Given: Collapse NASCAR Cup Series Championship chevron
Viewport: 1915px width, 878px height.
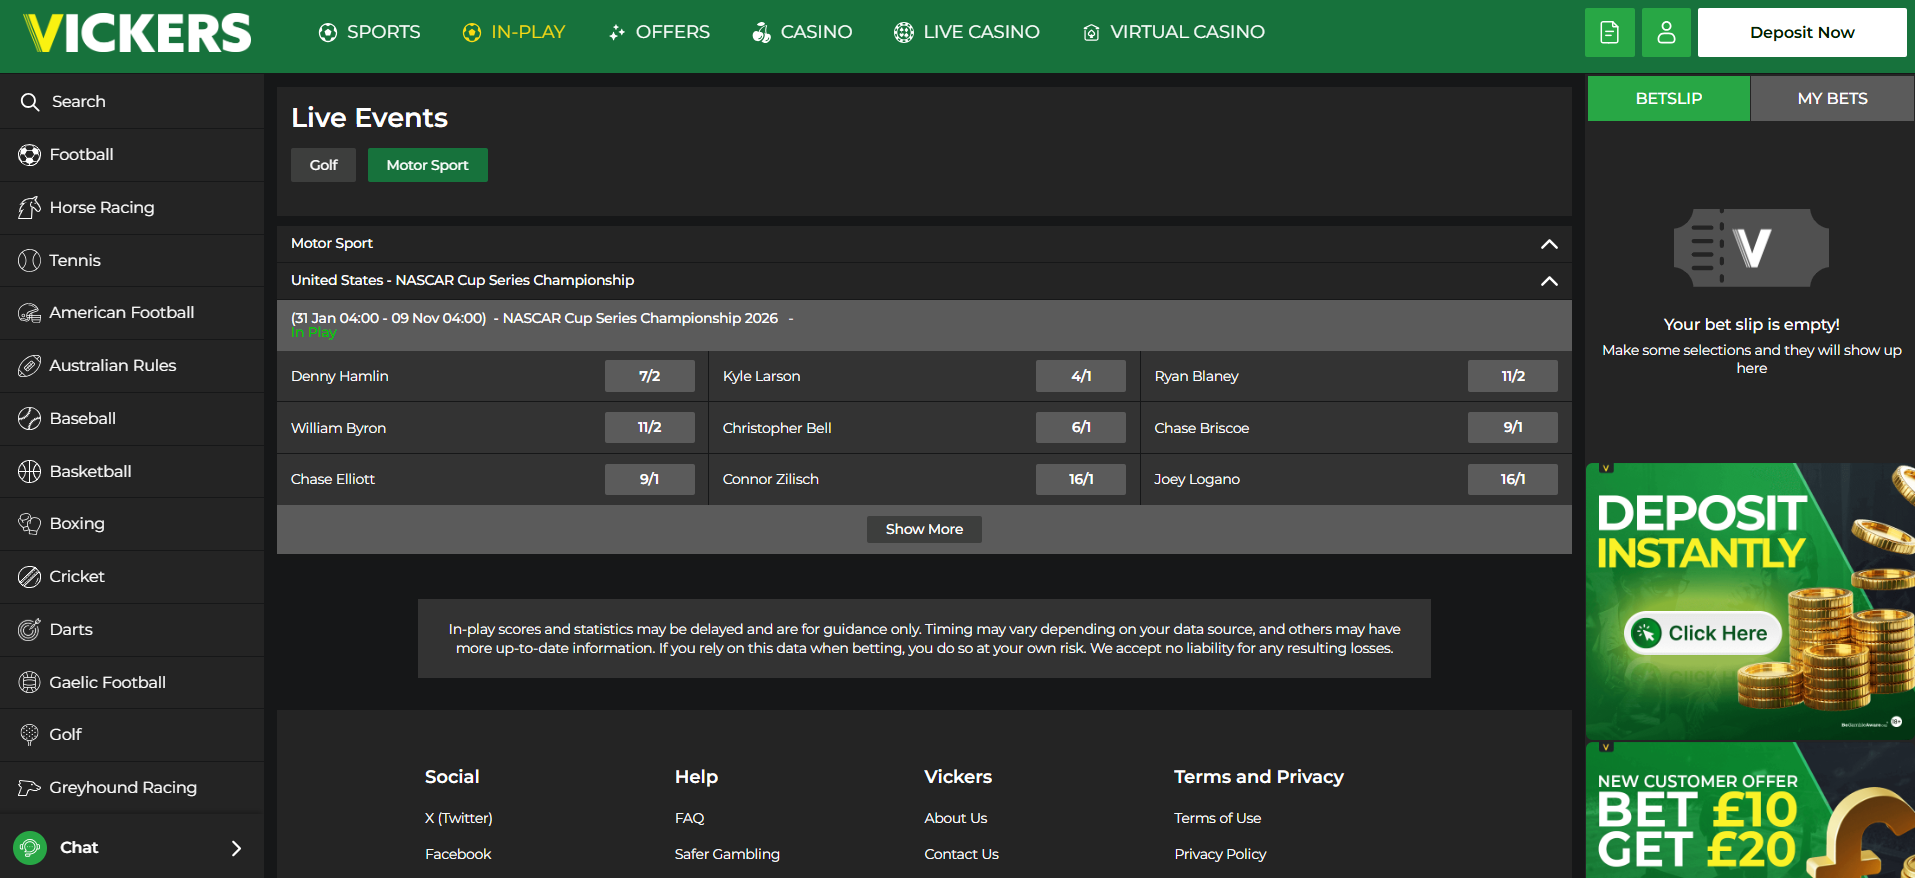Looking at the screenshot, I should (1549, 281).
